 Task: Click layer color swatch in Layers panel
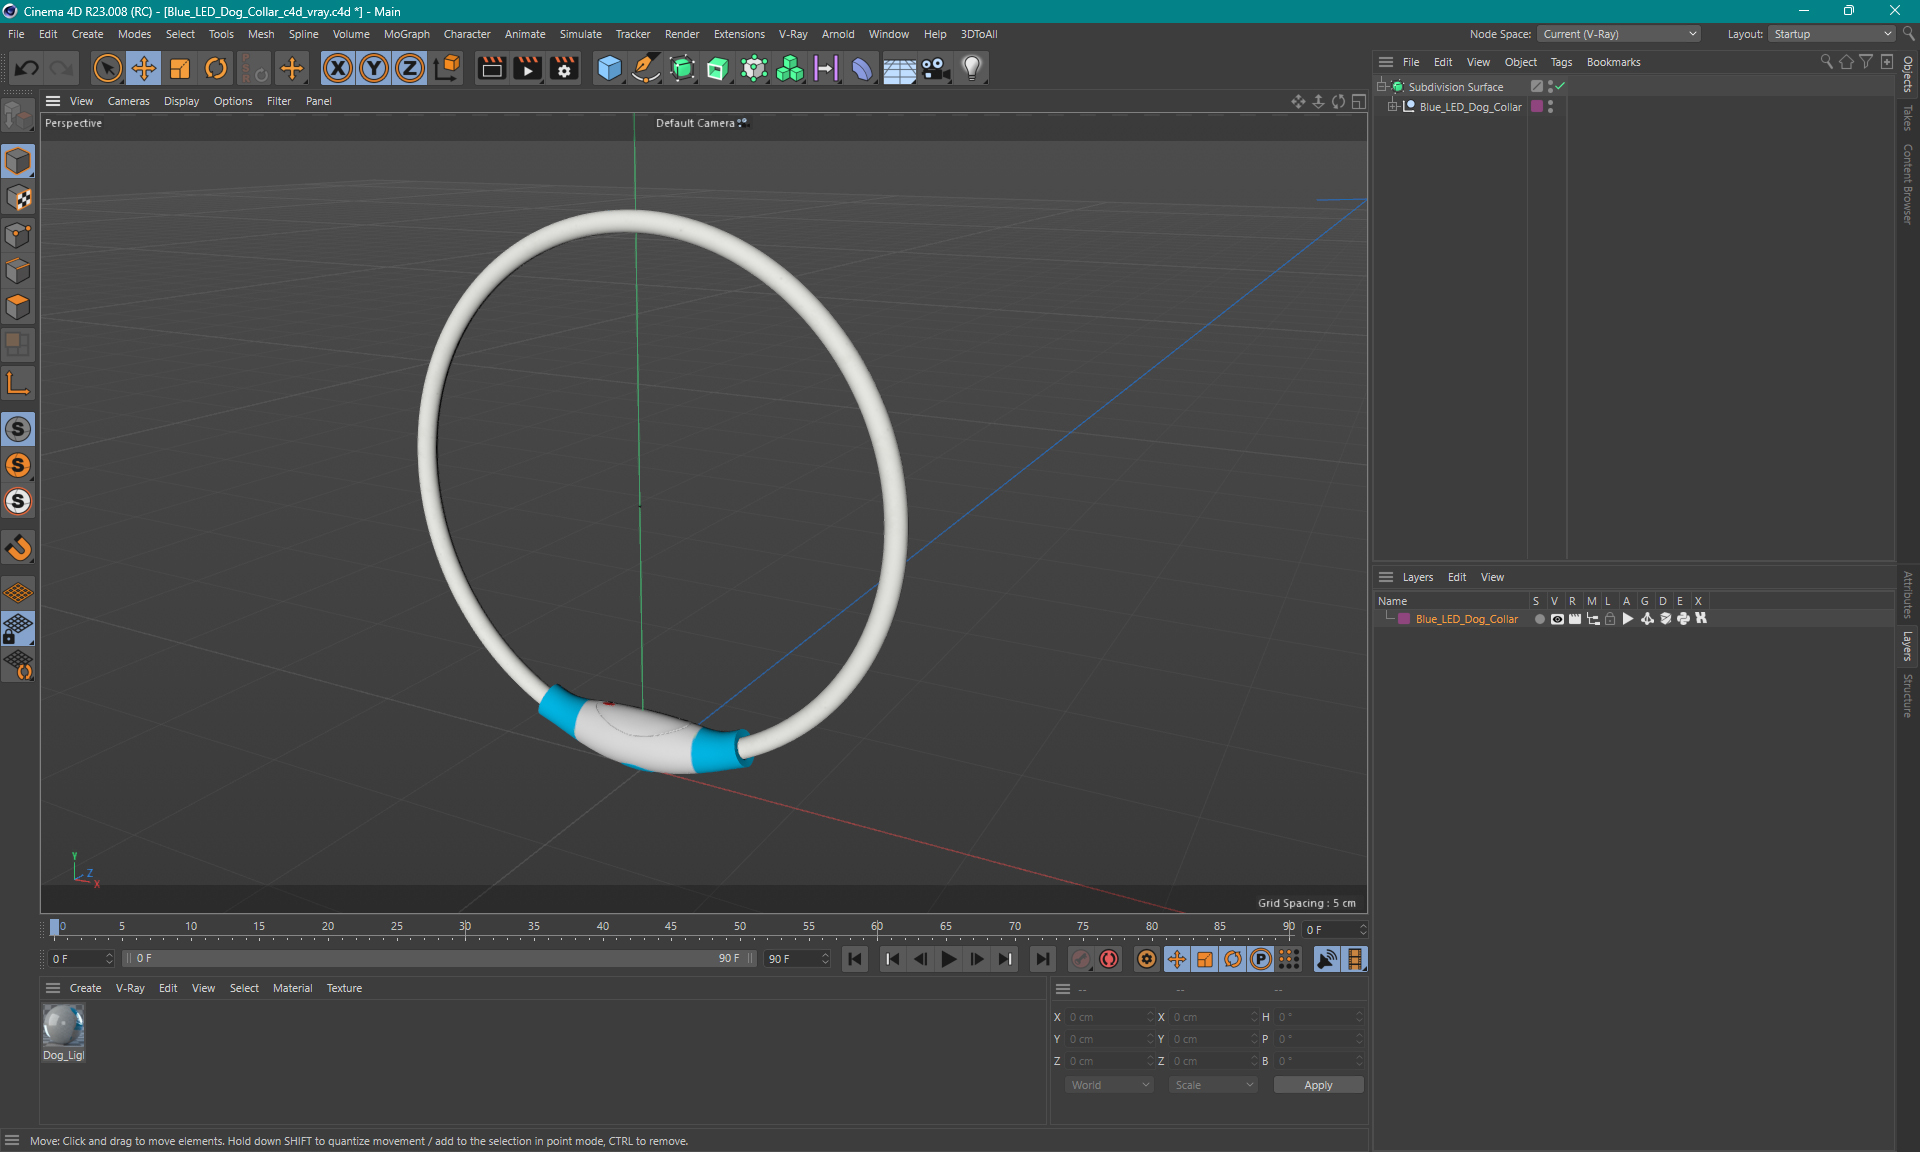tap(1404, 619)
